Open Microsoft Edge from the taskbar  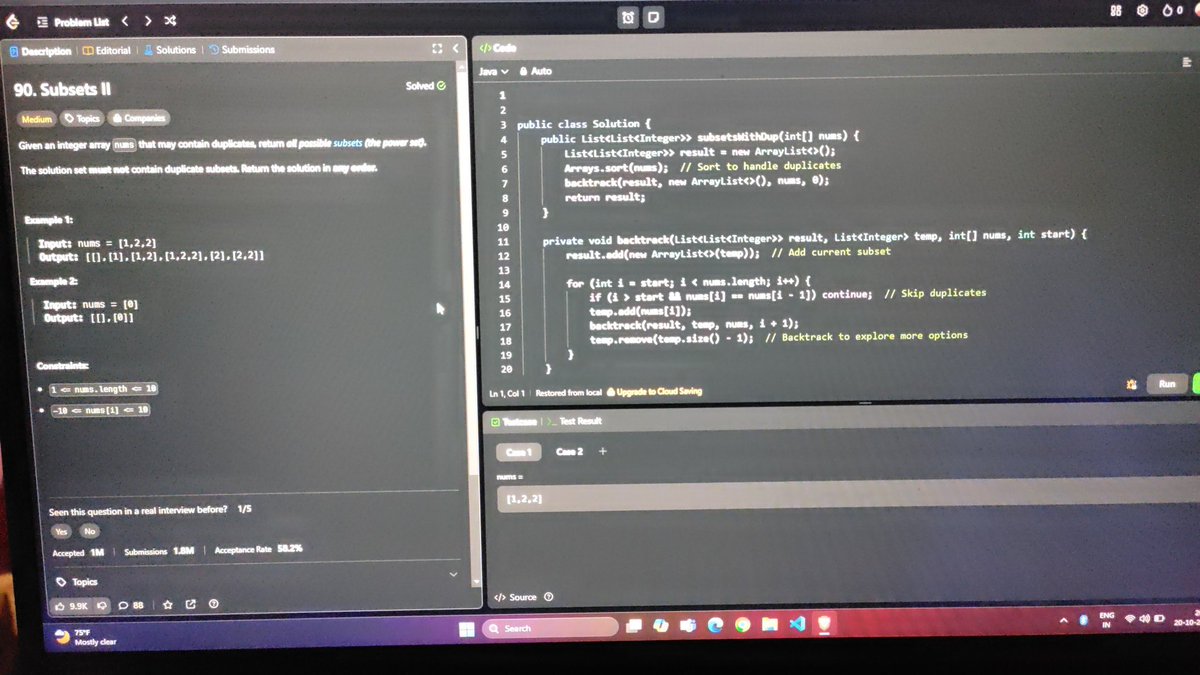(716, 624)
